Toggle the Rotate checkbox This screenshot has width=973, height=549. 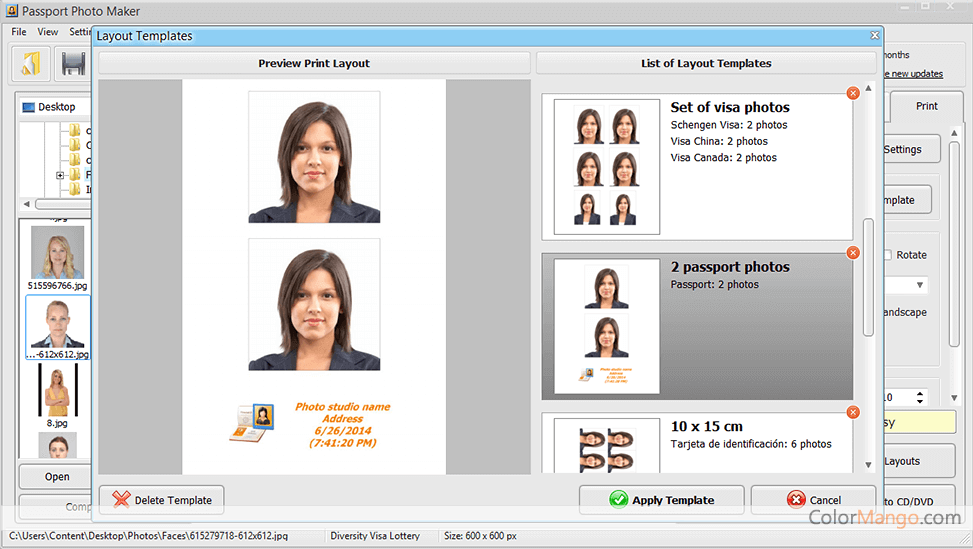click(x=887, y=255)
